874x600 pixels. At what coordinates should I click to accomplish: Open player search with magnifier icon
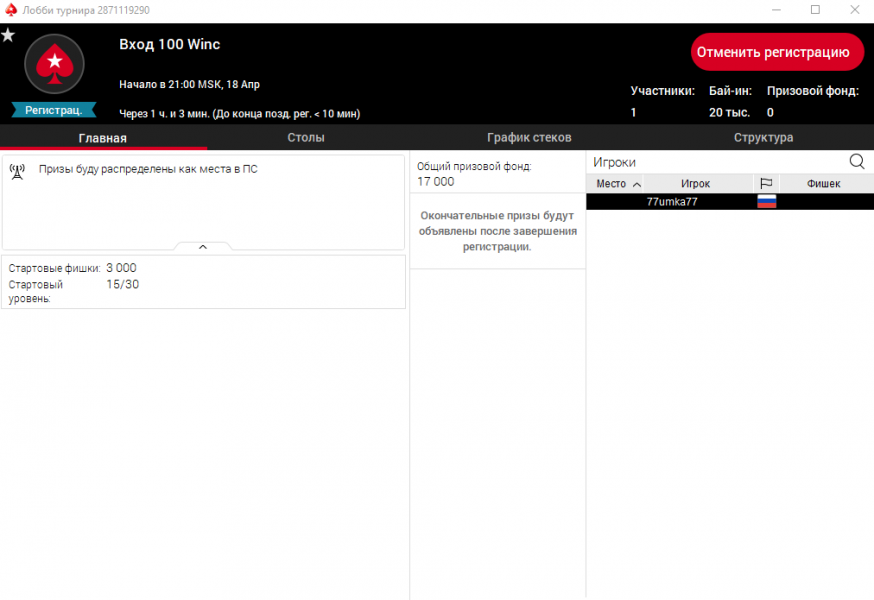[x=857, y=162]
